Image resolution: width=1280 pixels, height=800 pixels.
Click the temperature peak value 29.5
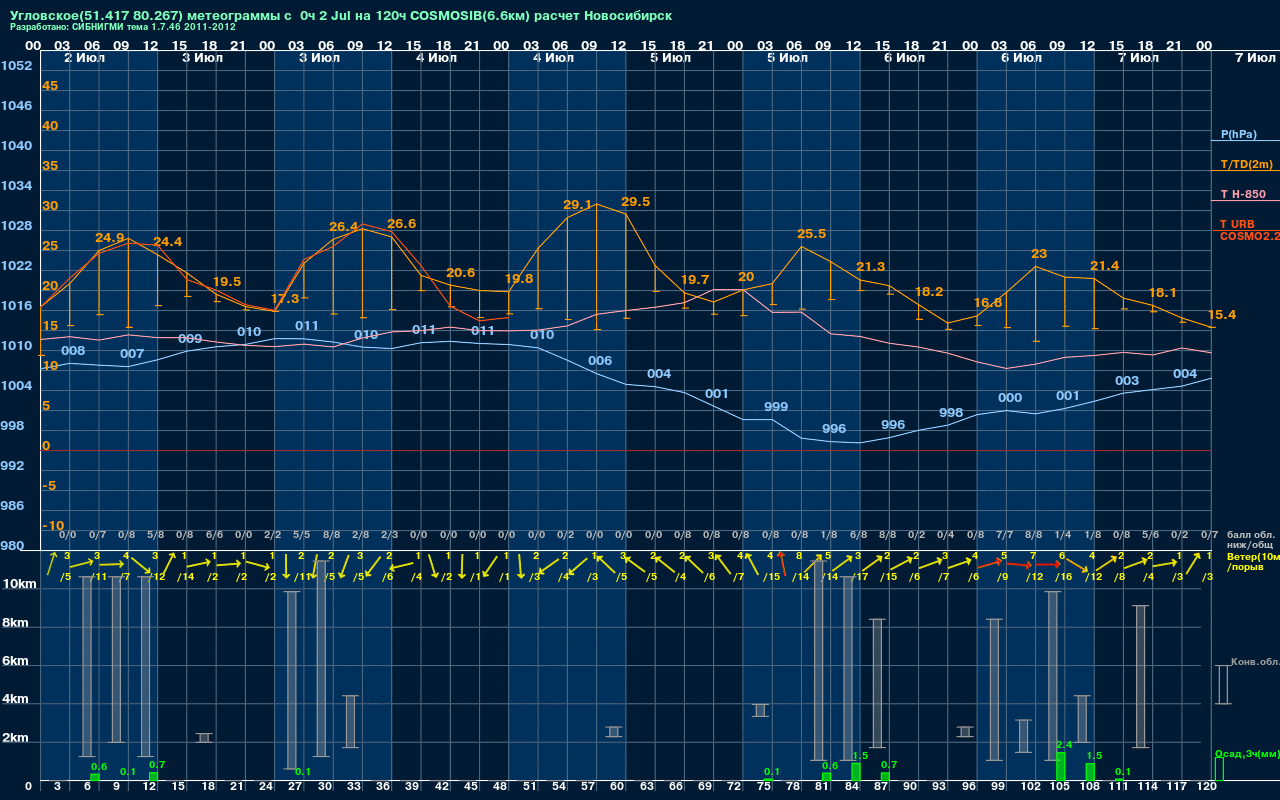point(636,202)
